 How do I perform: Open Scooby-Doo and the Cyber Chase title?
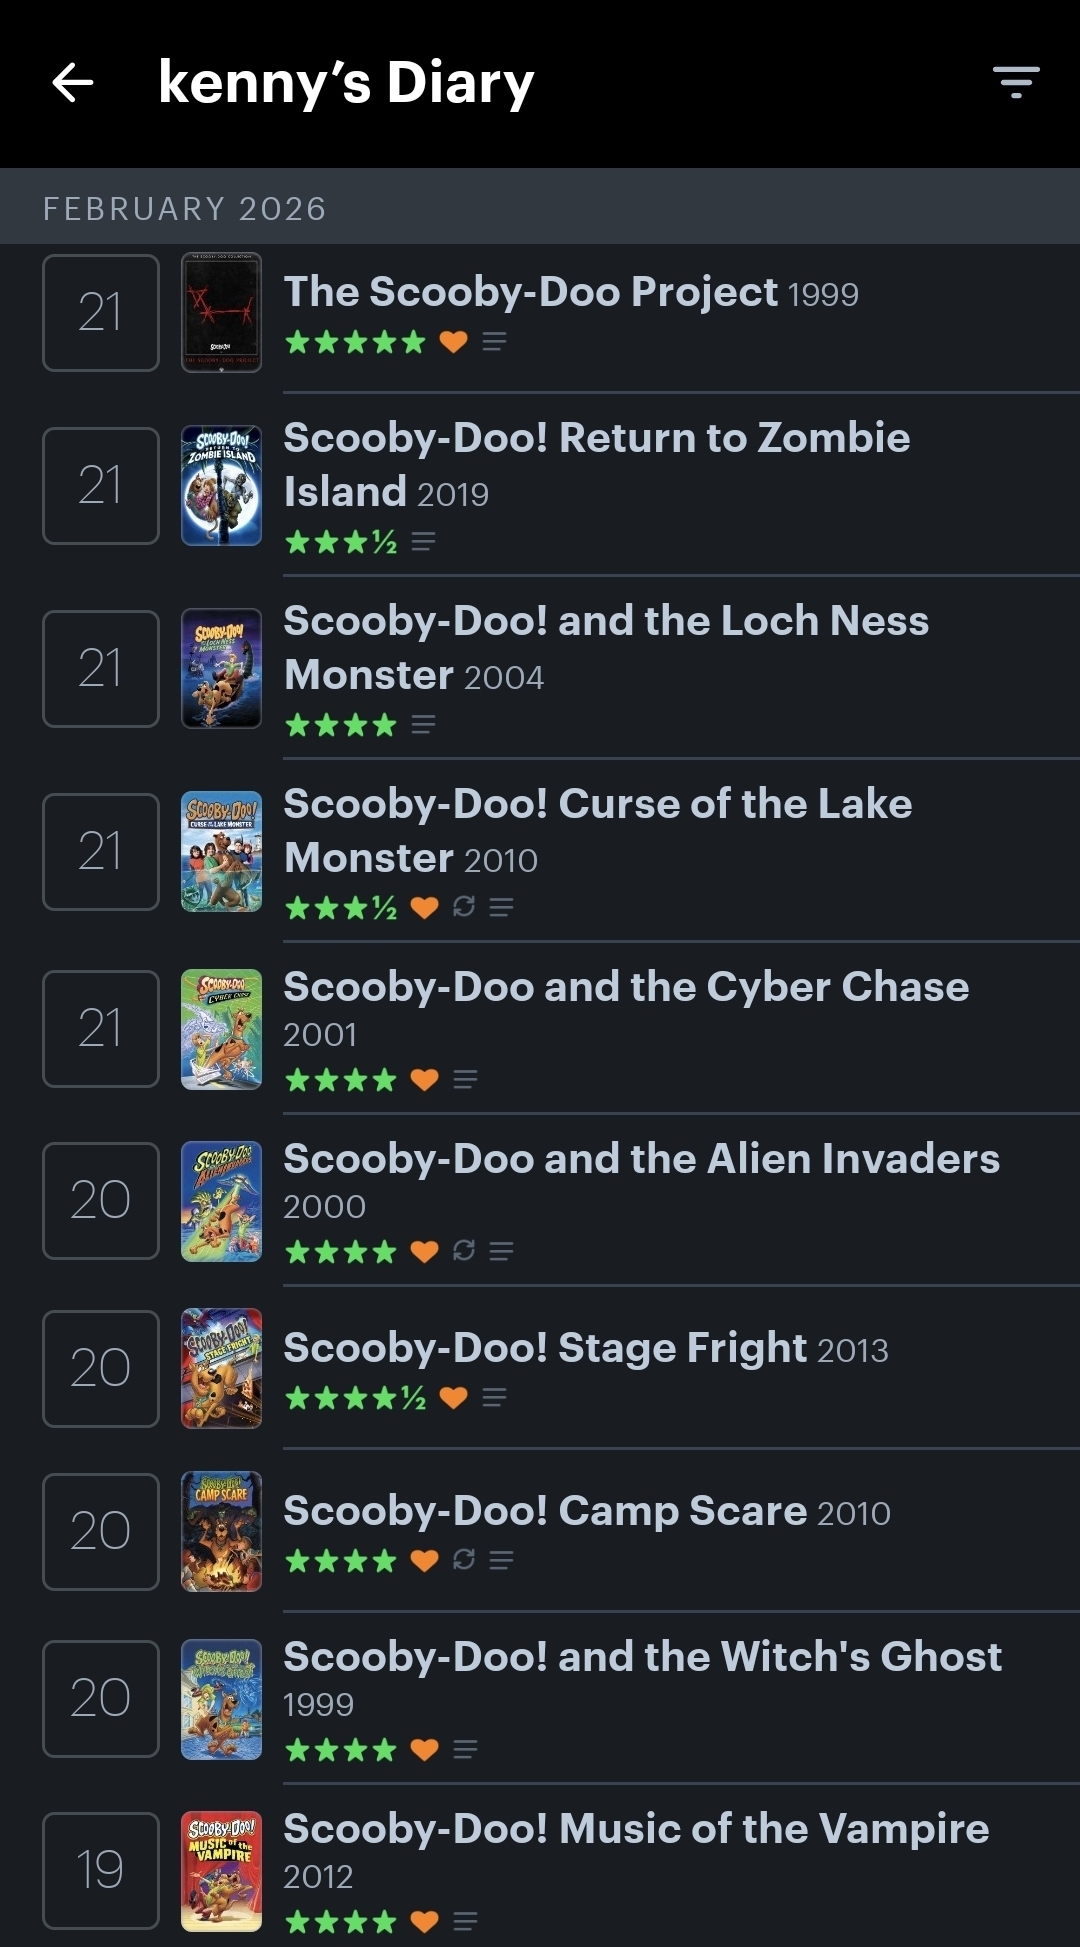pos(626,987)
